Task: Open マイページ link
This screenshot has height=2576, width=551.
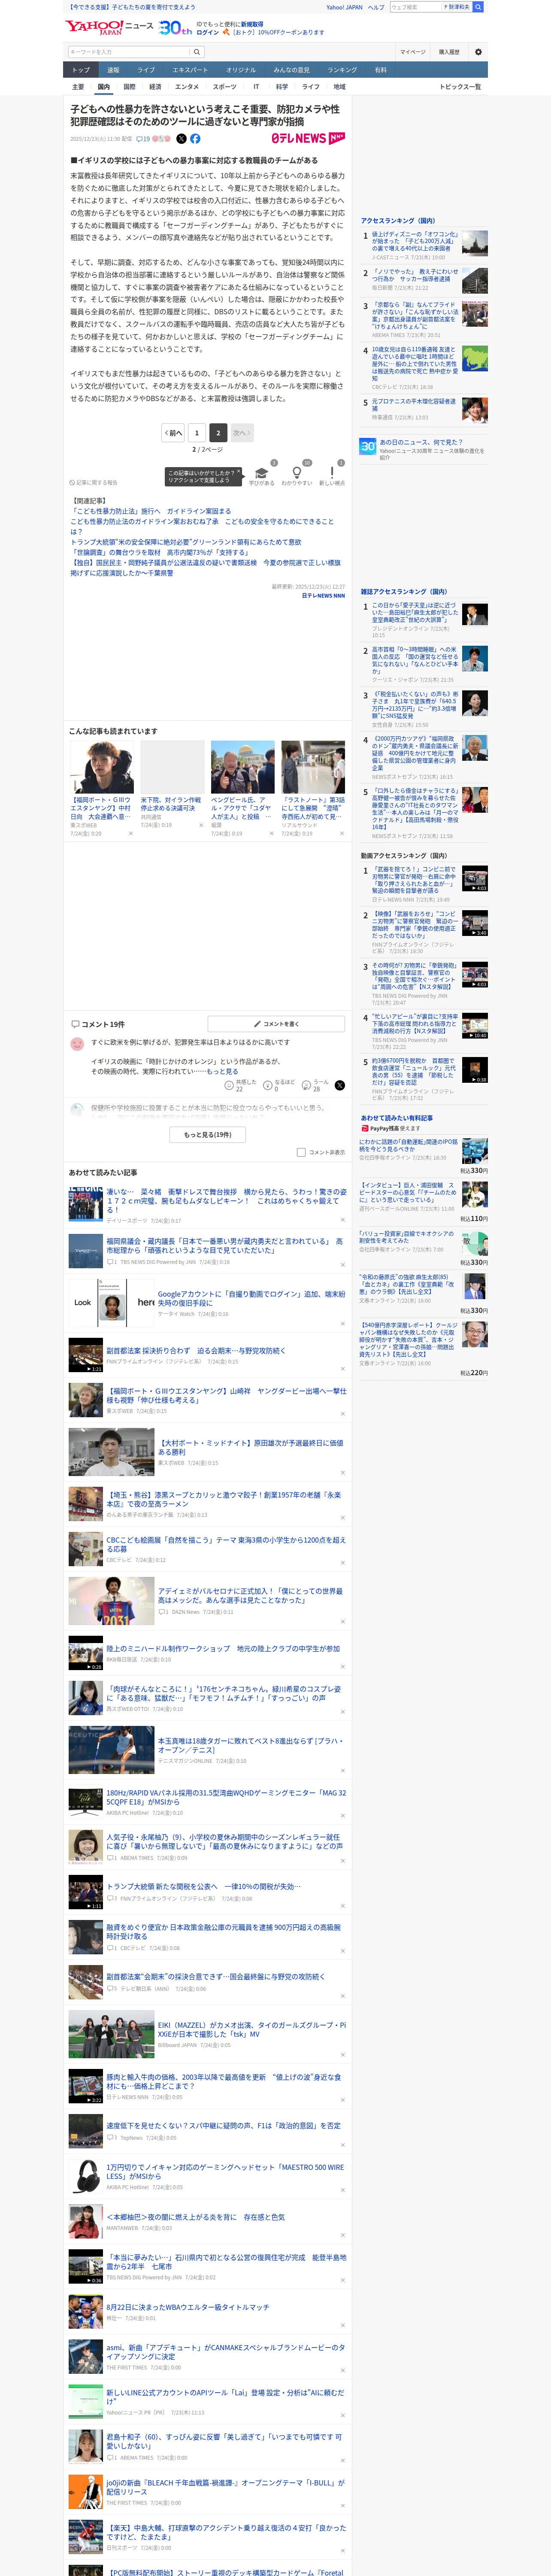Action: (413, 52)
